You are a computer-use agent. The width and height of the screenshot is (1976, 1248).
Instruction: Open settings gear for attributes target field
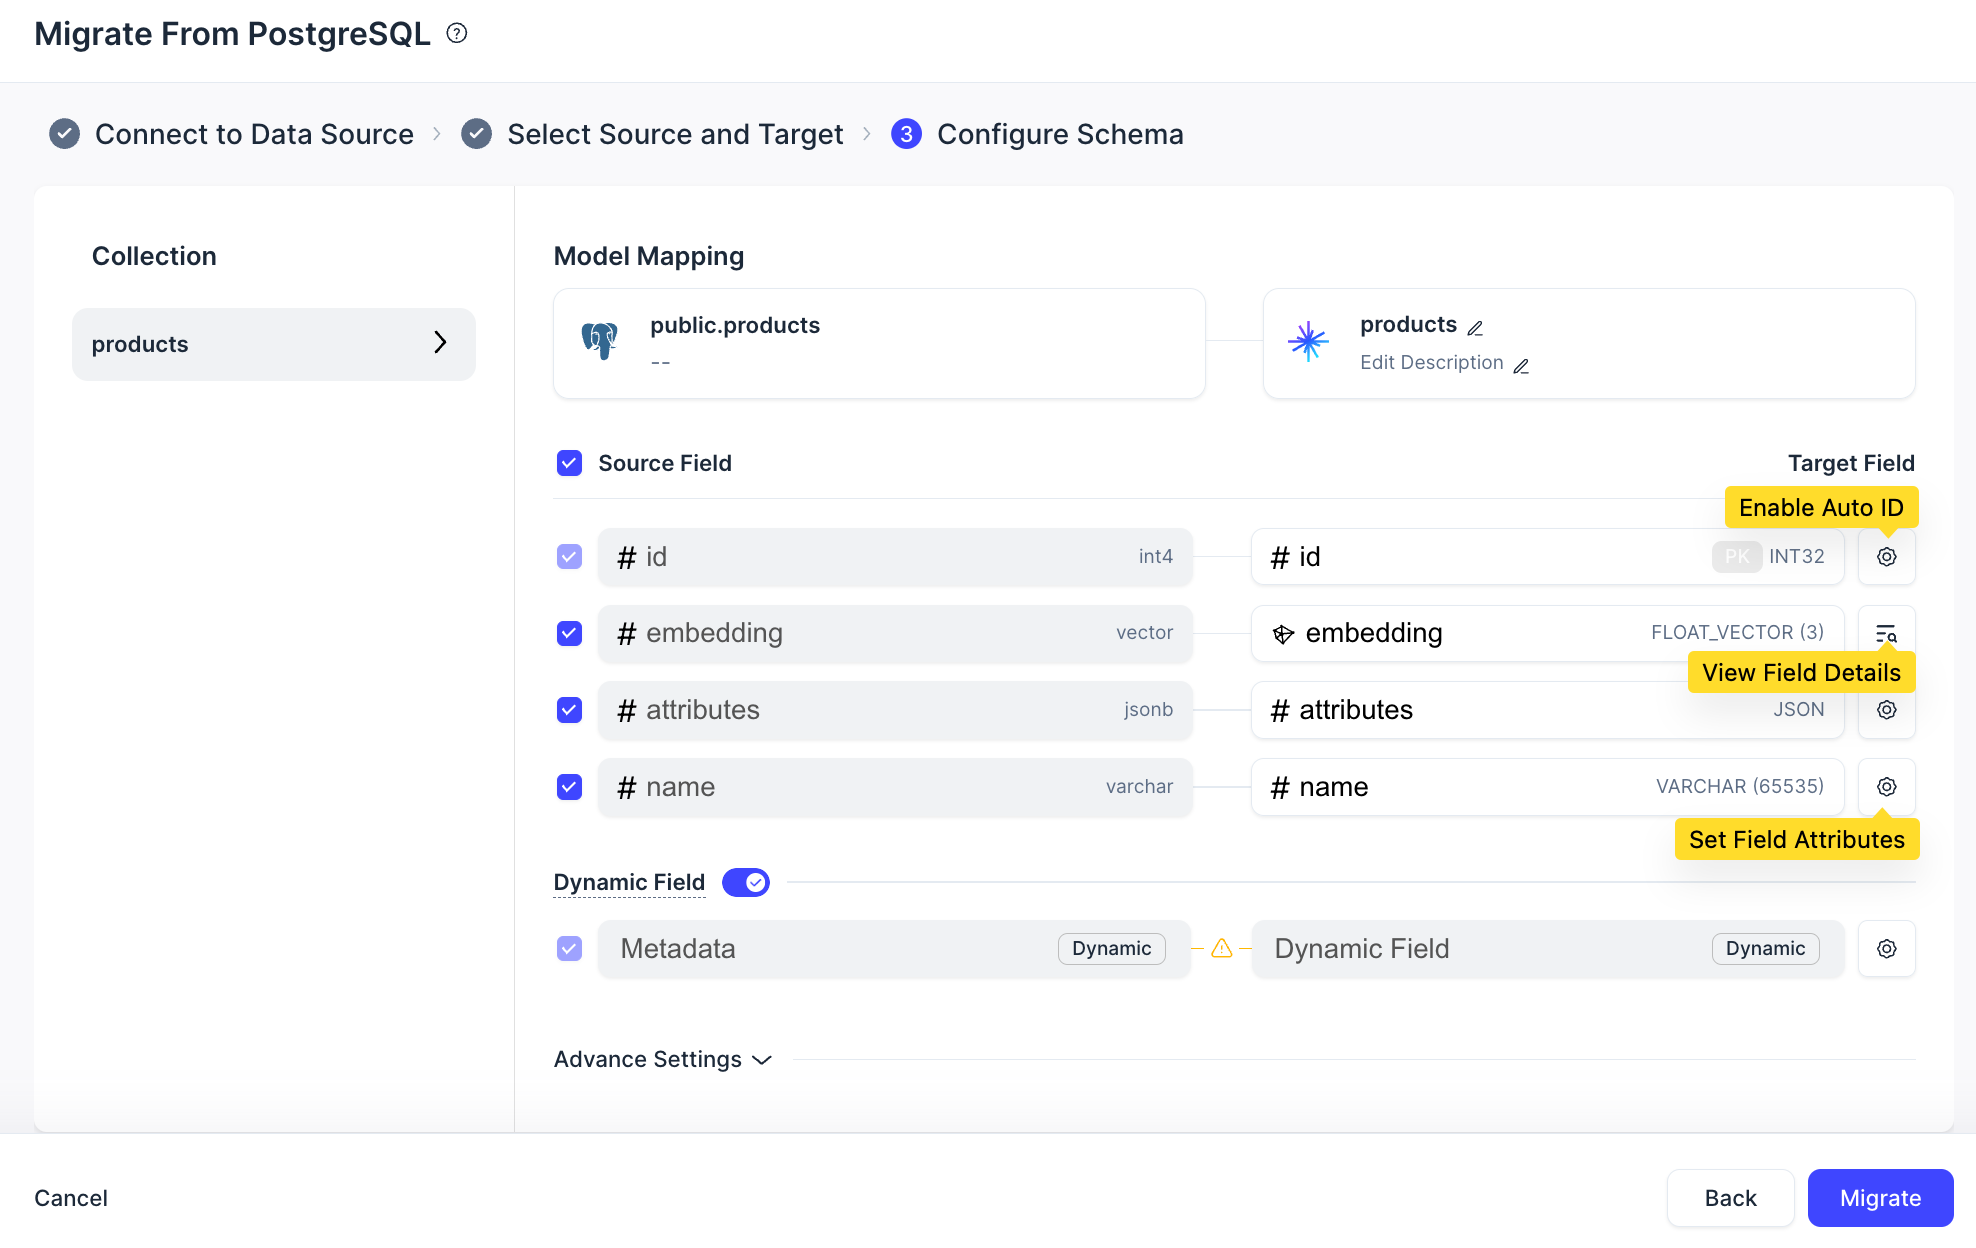pyautogui.click(x=1887, y=710)
